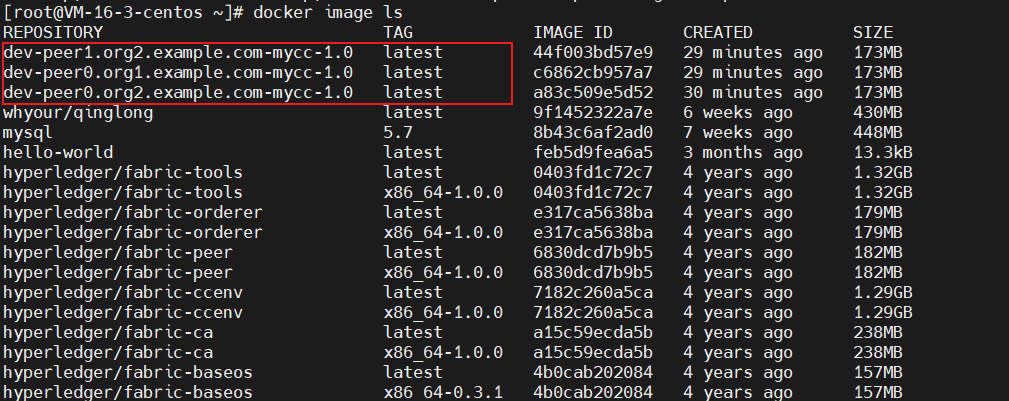Select x86_64-1.0.0 tag of fabric-peer
Image resolution: width=1009 pixels, height=401 pixels.
point(443,273)
